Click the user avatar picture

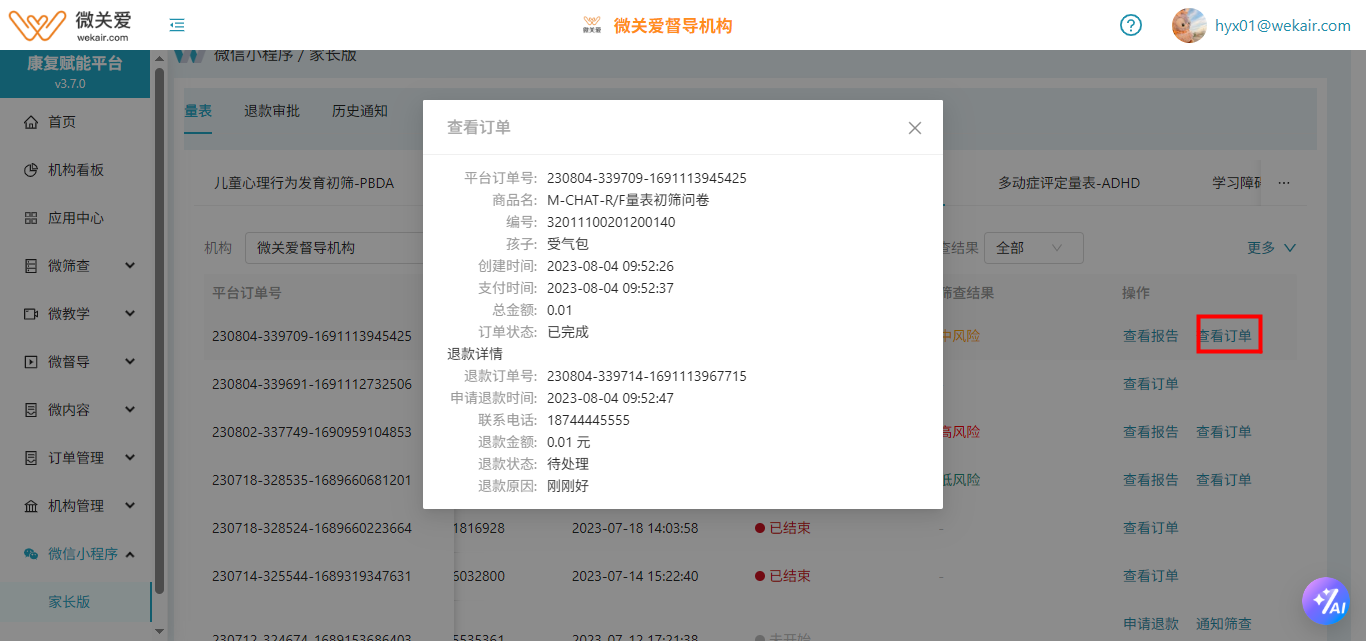[1188, 25]
